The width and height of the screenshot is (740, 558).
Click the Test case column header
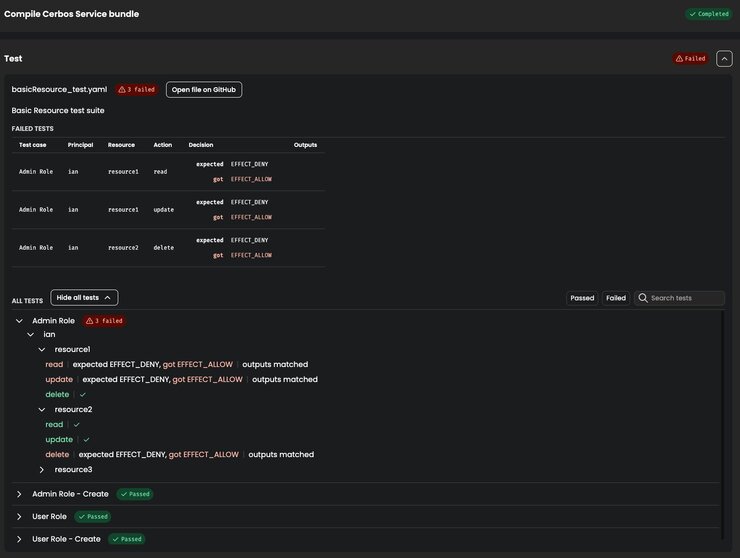pos(33,145)
